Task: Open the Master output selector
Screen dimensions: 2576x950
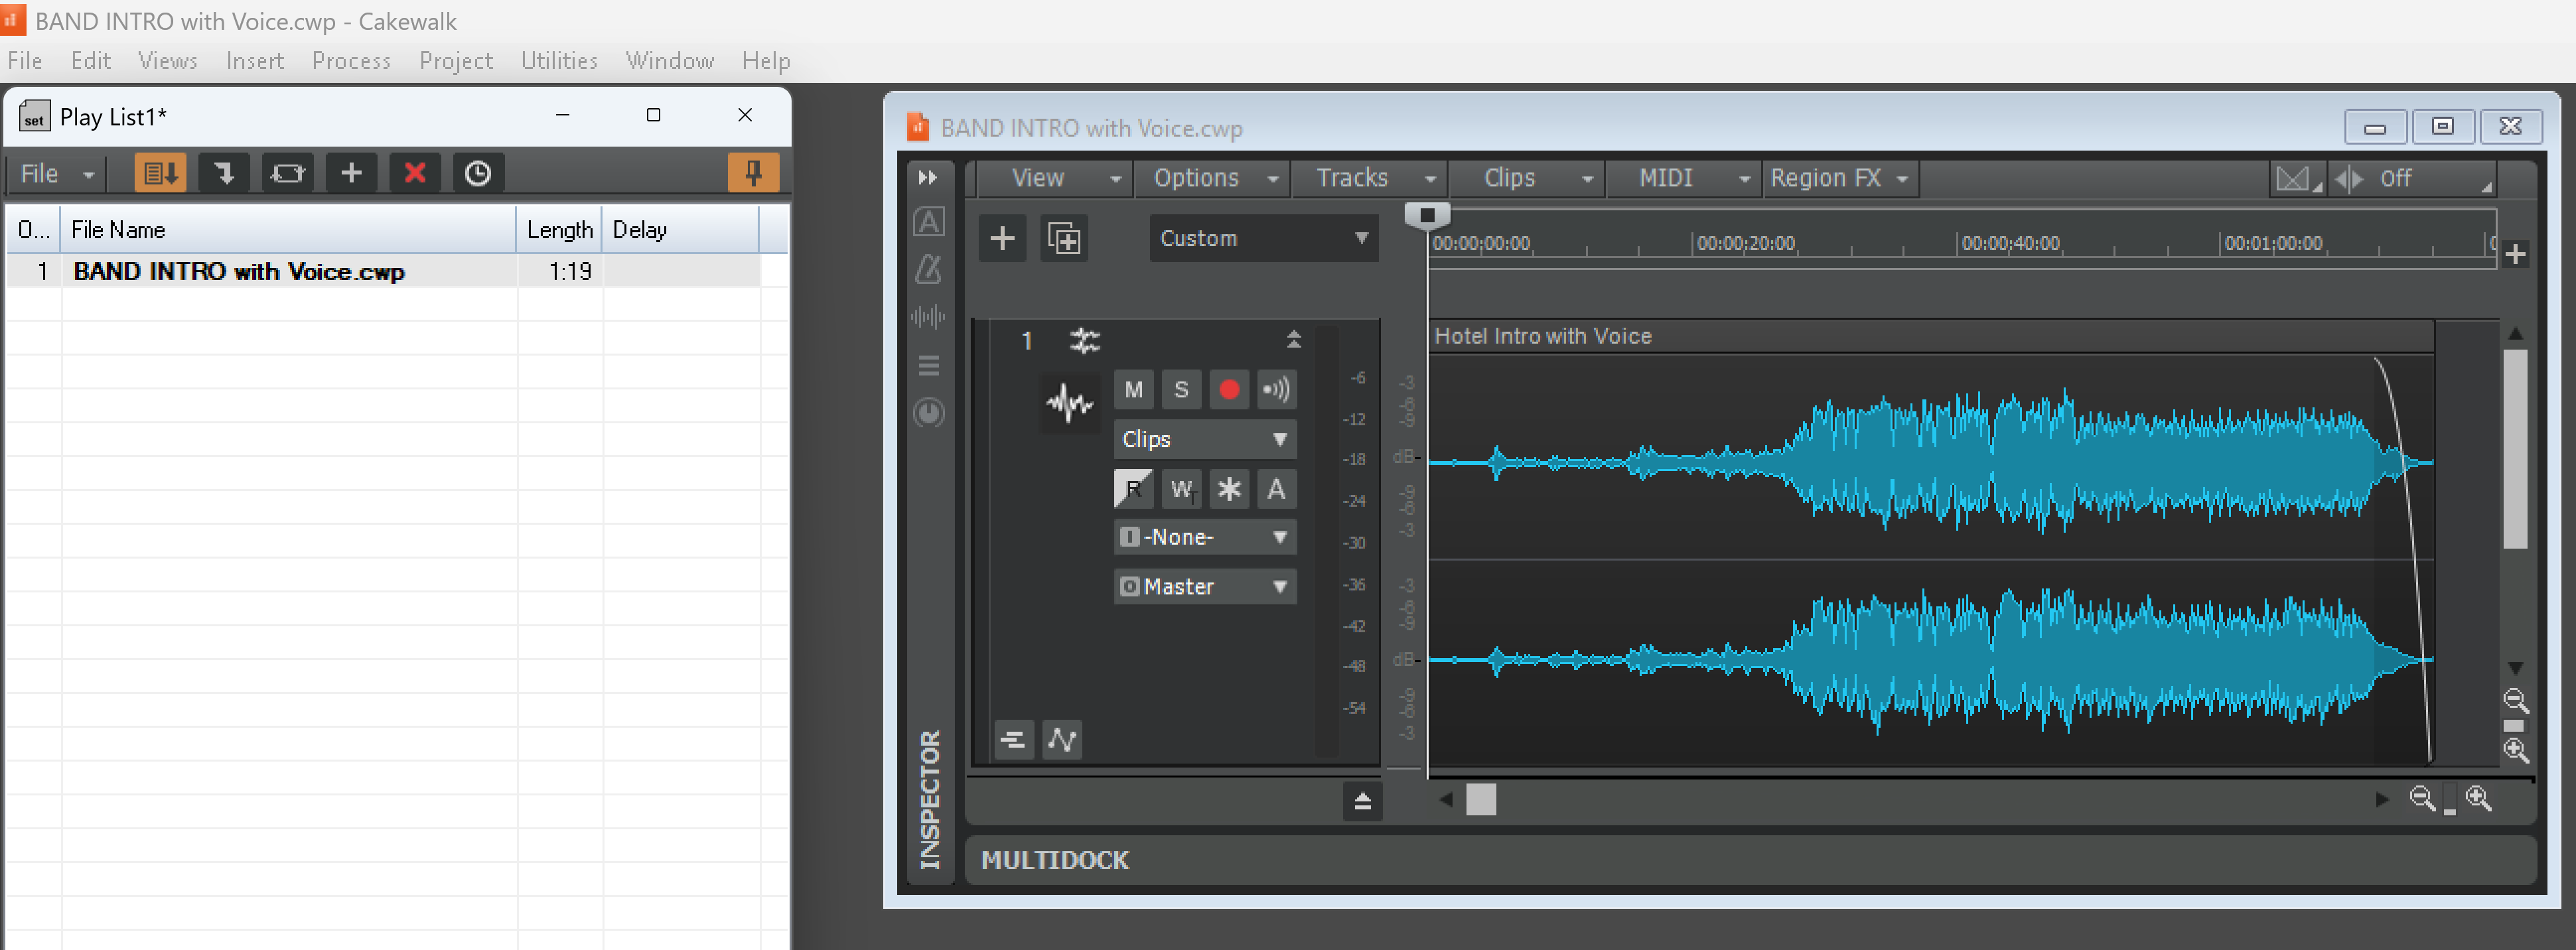Action: coord(1205,586)
